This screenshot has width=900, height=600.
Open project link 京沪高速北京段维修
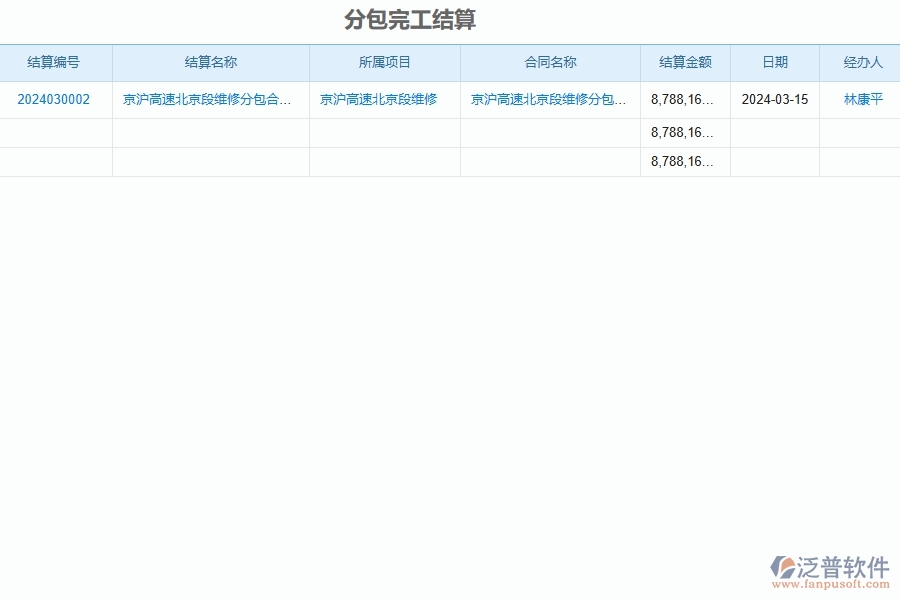pyautogui.click(x=386, y=99)
